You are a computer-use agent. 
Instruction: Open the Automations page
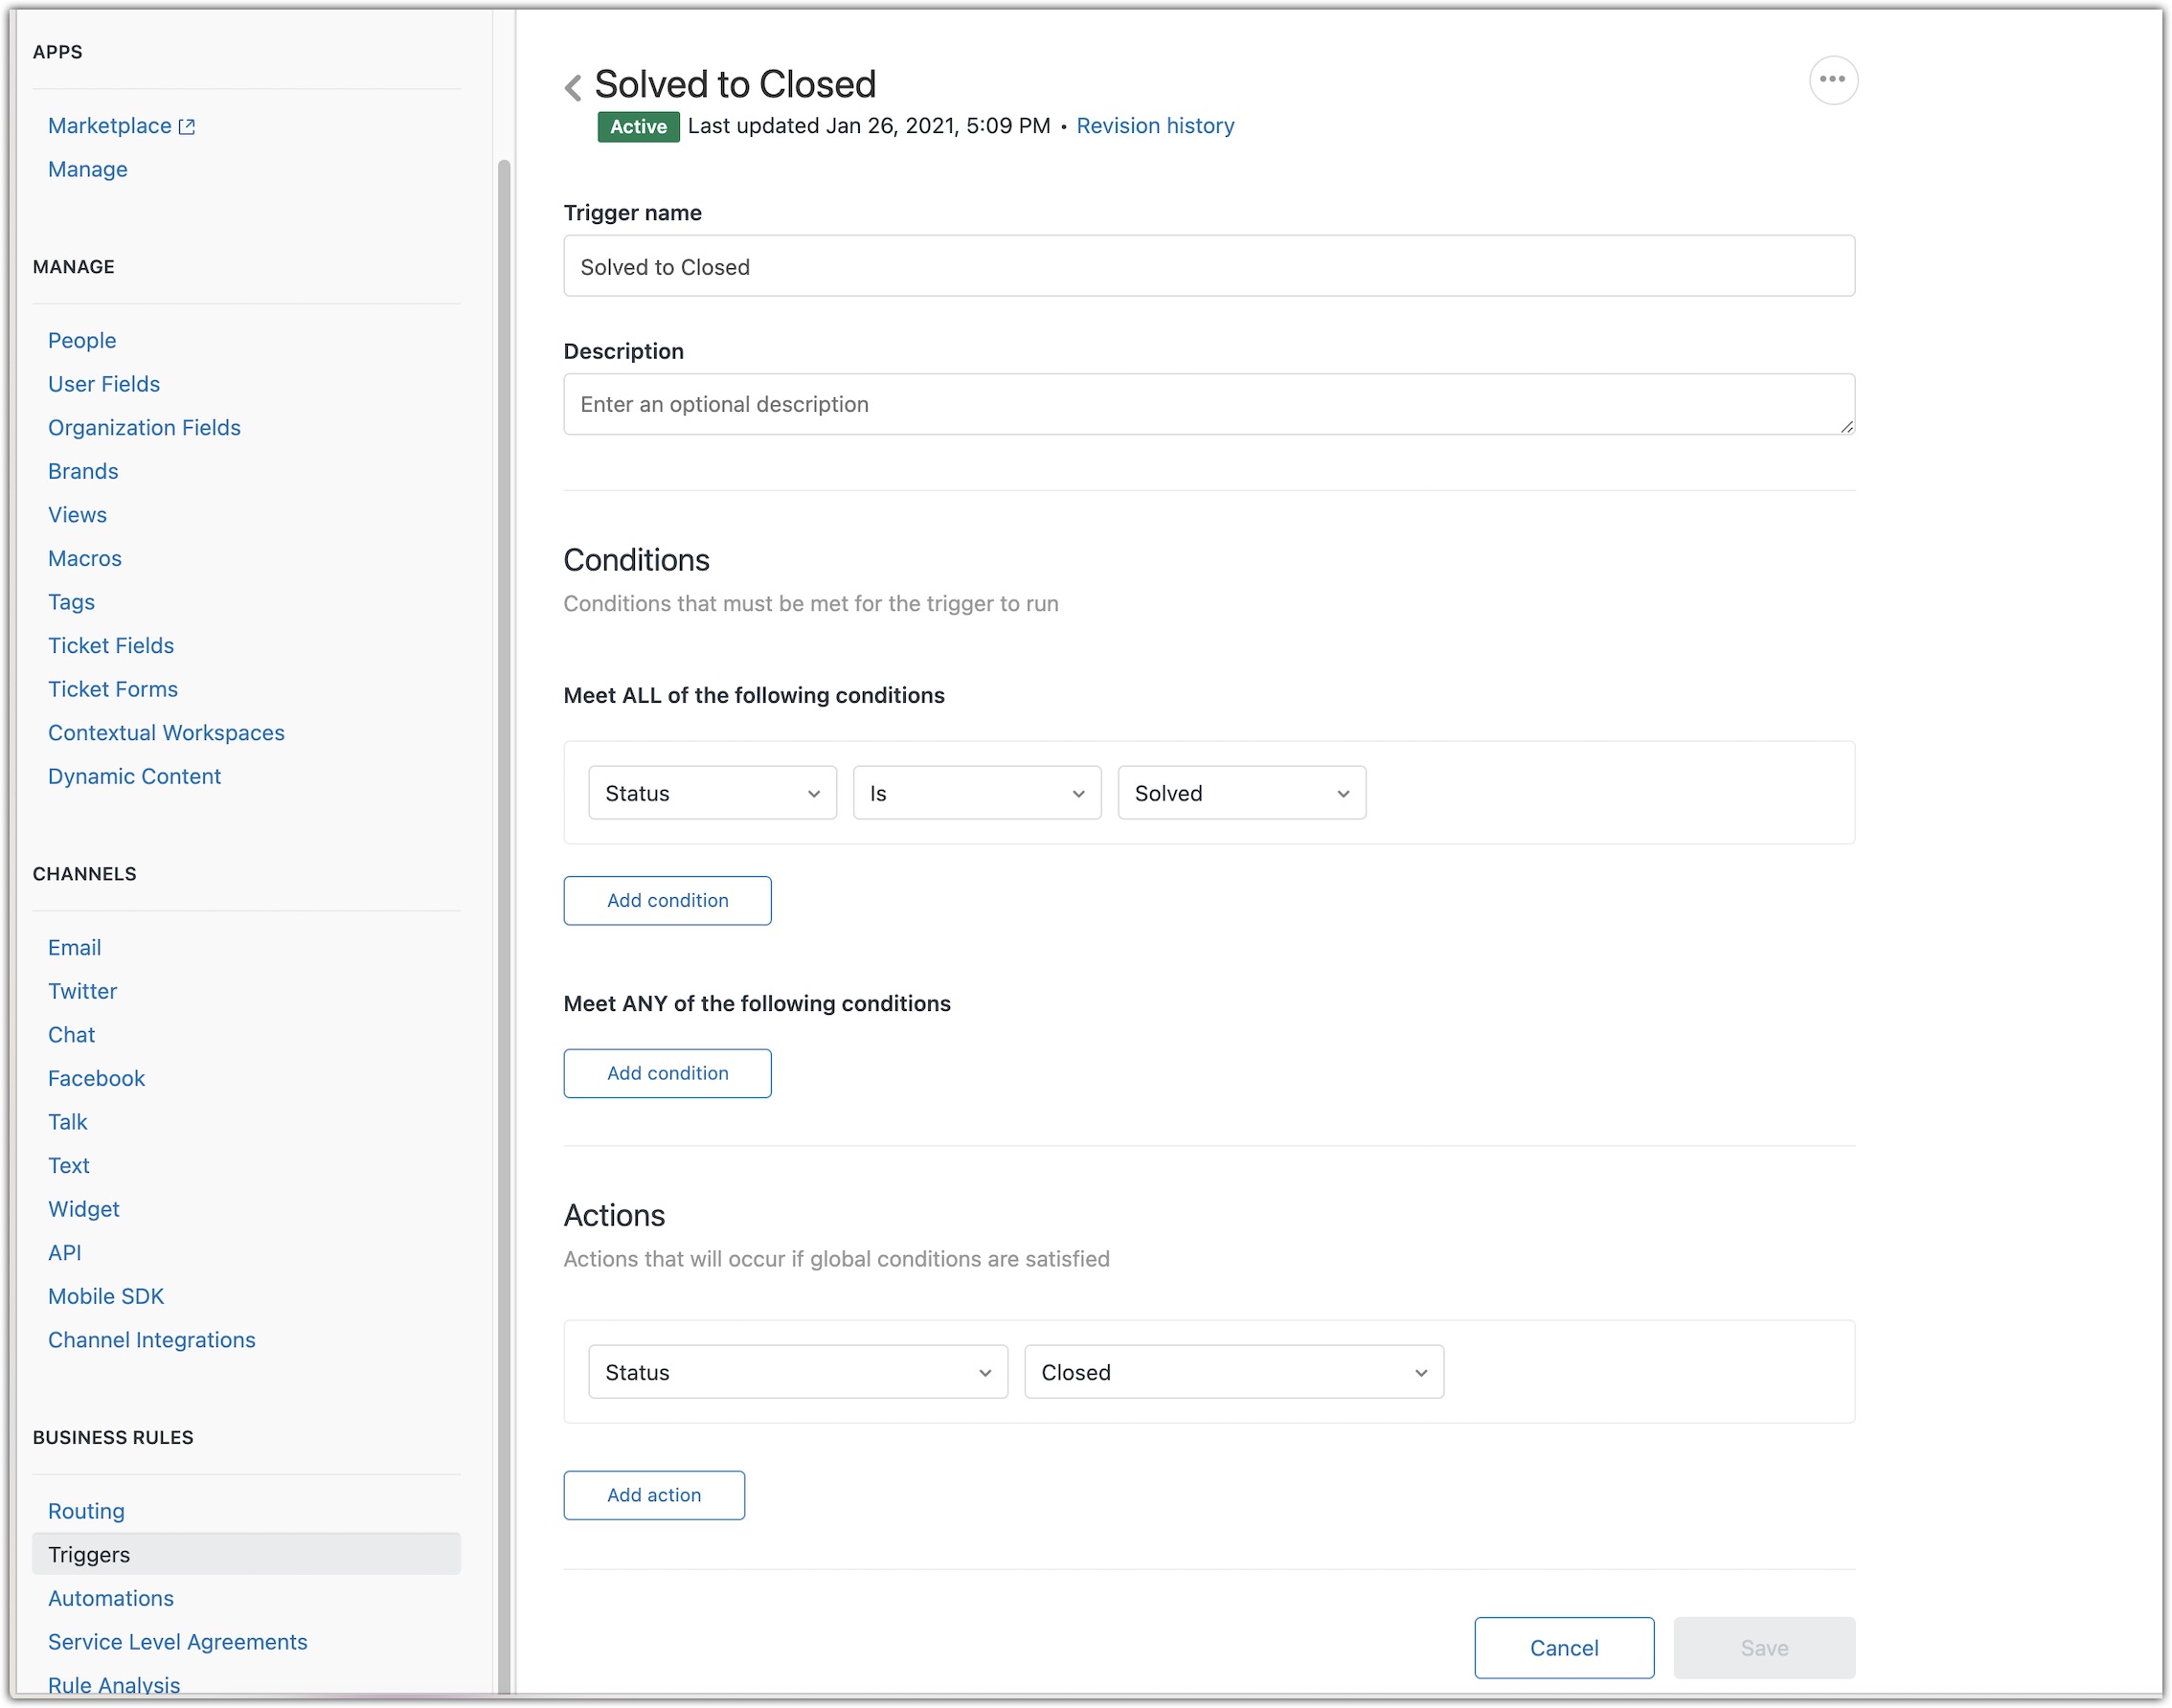[x=110, y=1598]
